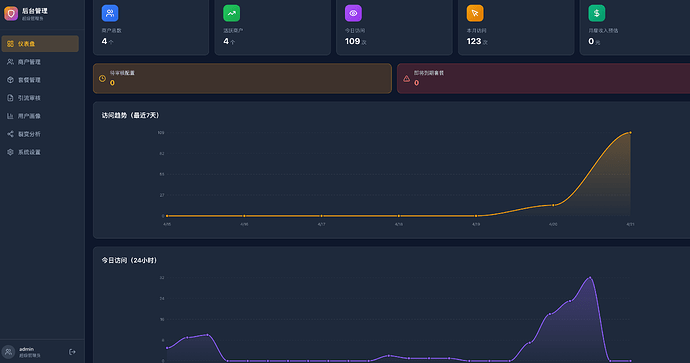Image resolution: width=690 pixels, height=363 pixels.
Task: Click the 109 today visits value
Action: (352, 41)
